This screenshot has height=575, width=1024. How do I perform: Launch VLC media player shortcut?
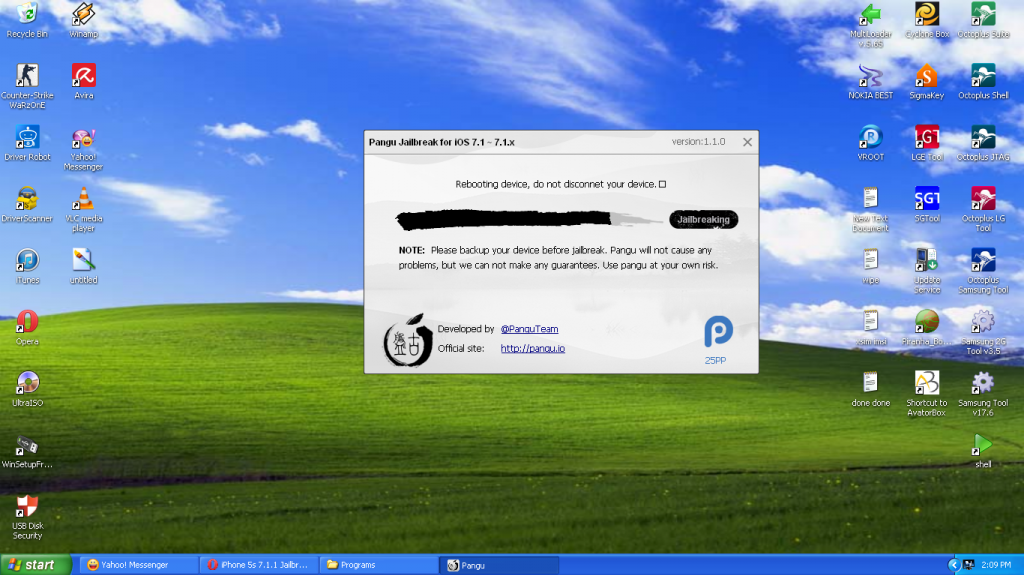tap(84, 198)
